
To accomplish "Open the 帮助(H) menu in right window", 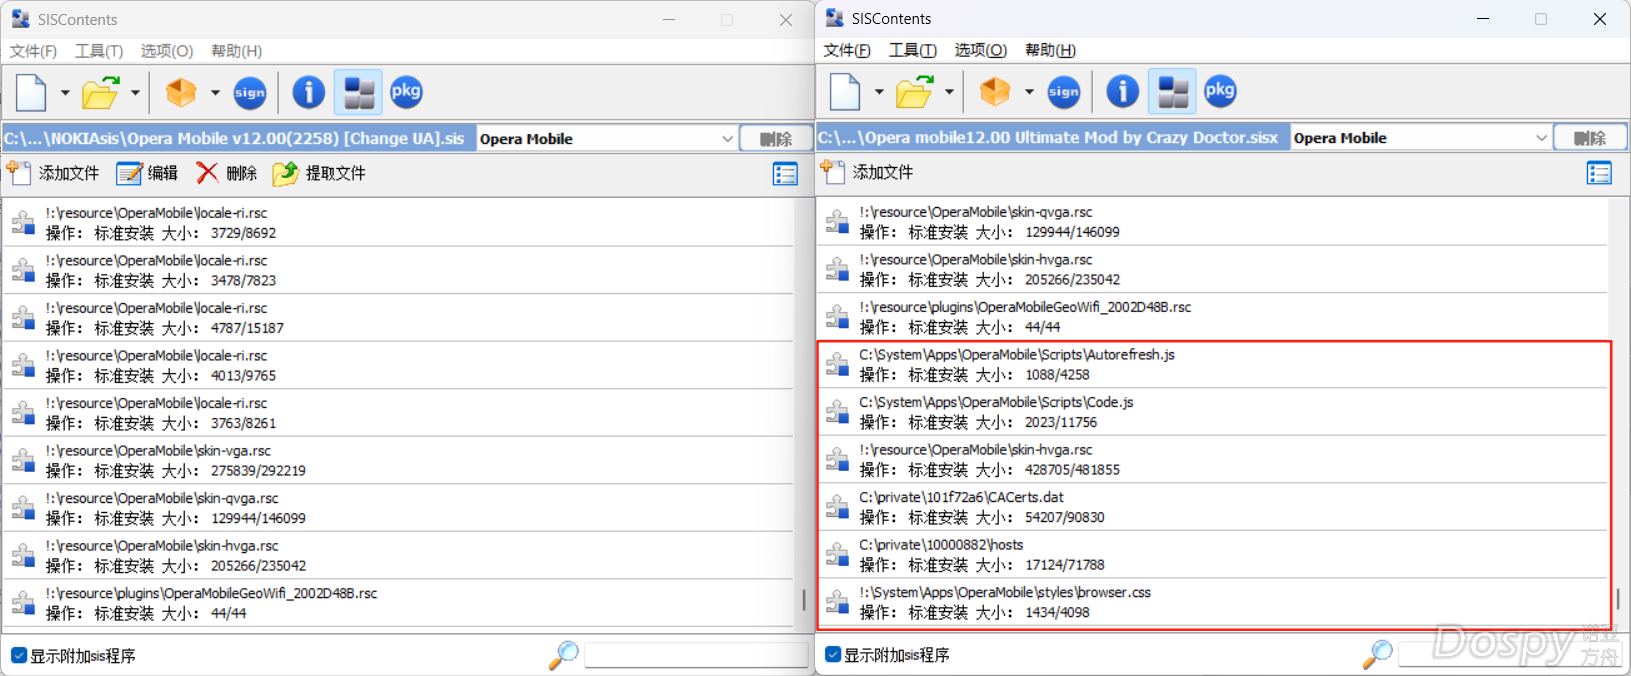I will pyautogui.click(x=1050, y=50).
